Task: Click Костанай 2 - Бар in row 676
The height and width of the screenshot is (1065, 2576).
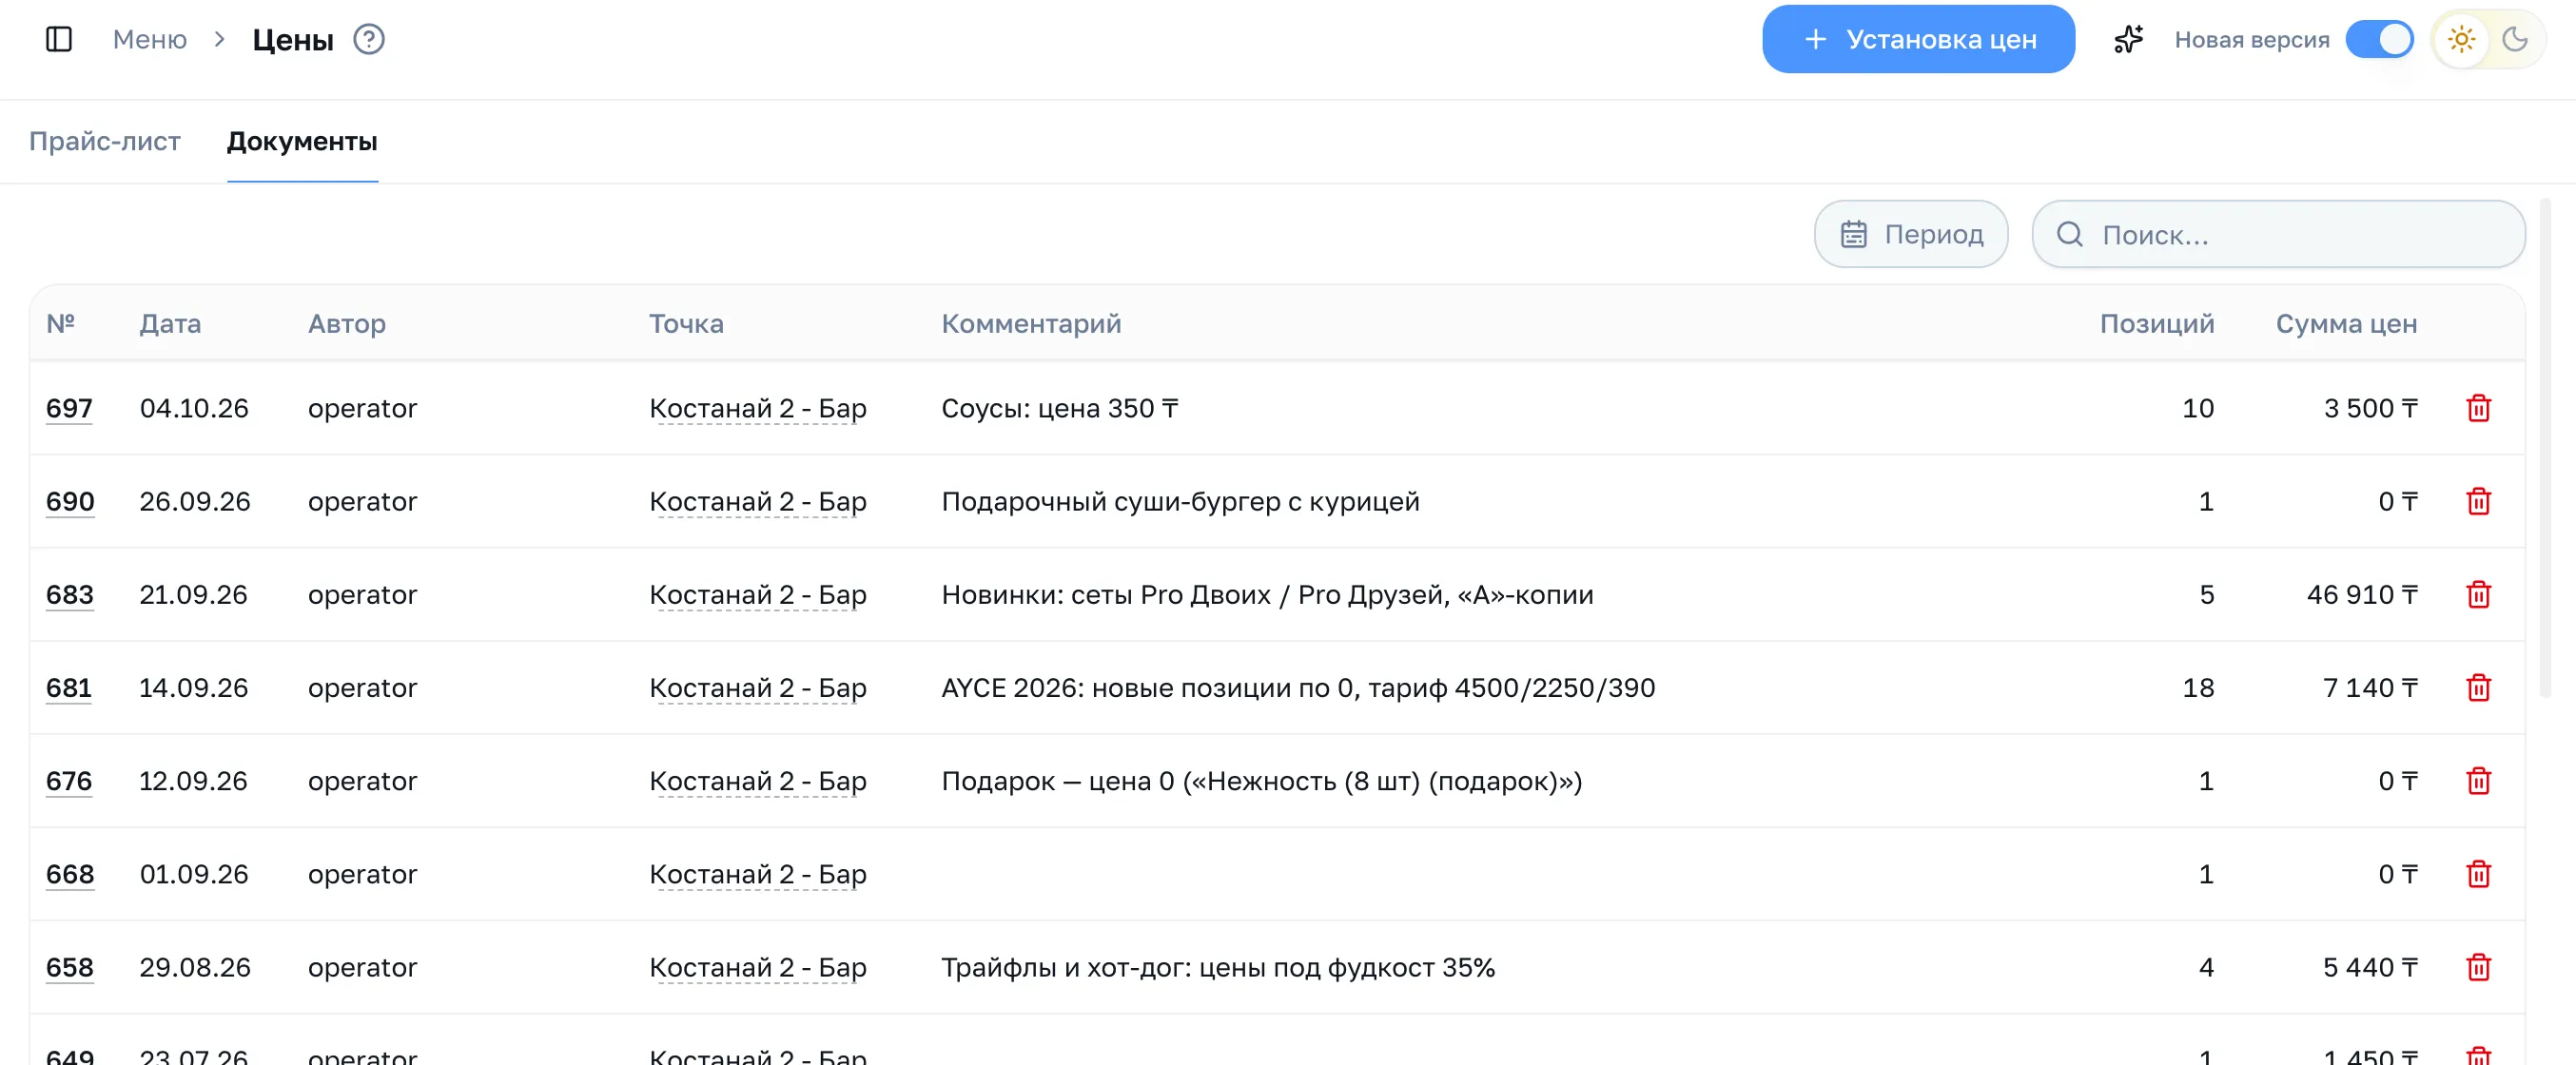Action: tap(758, 781)
